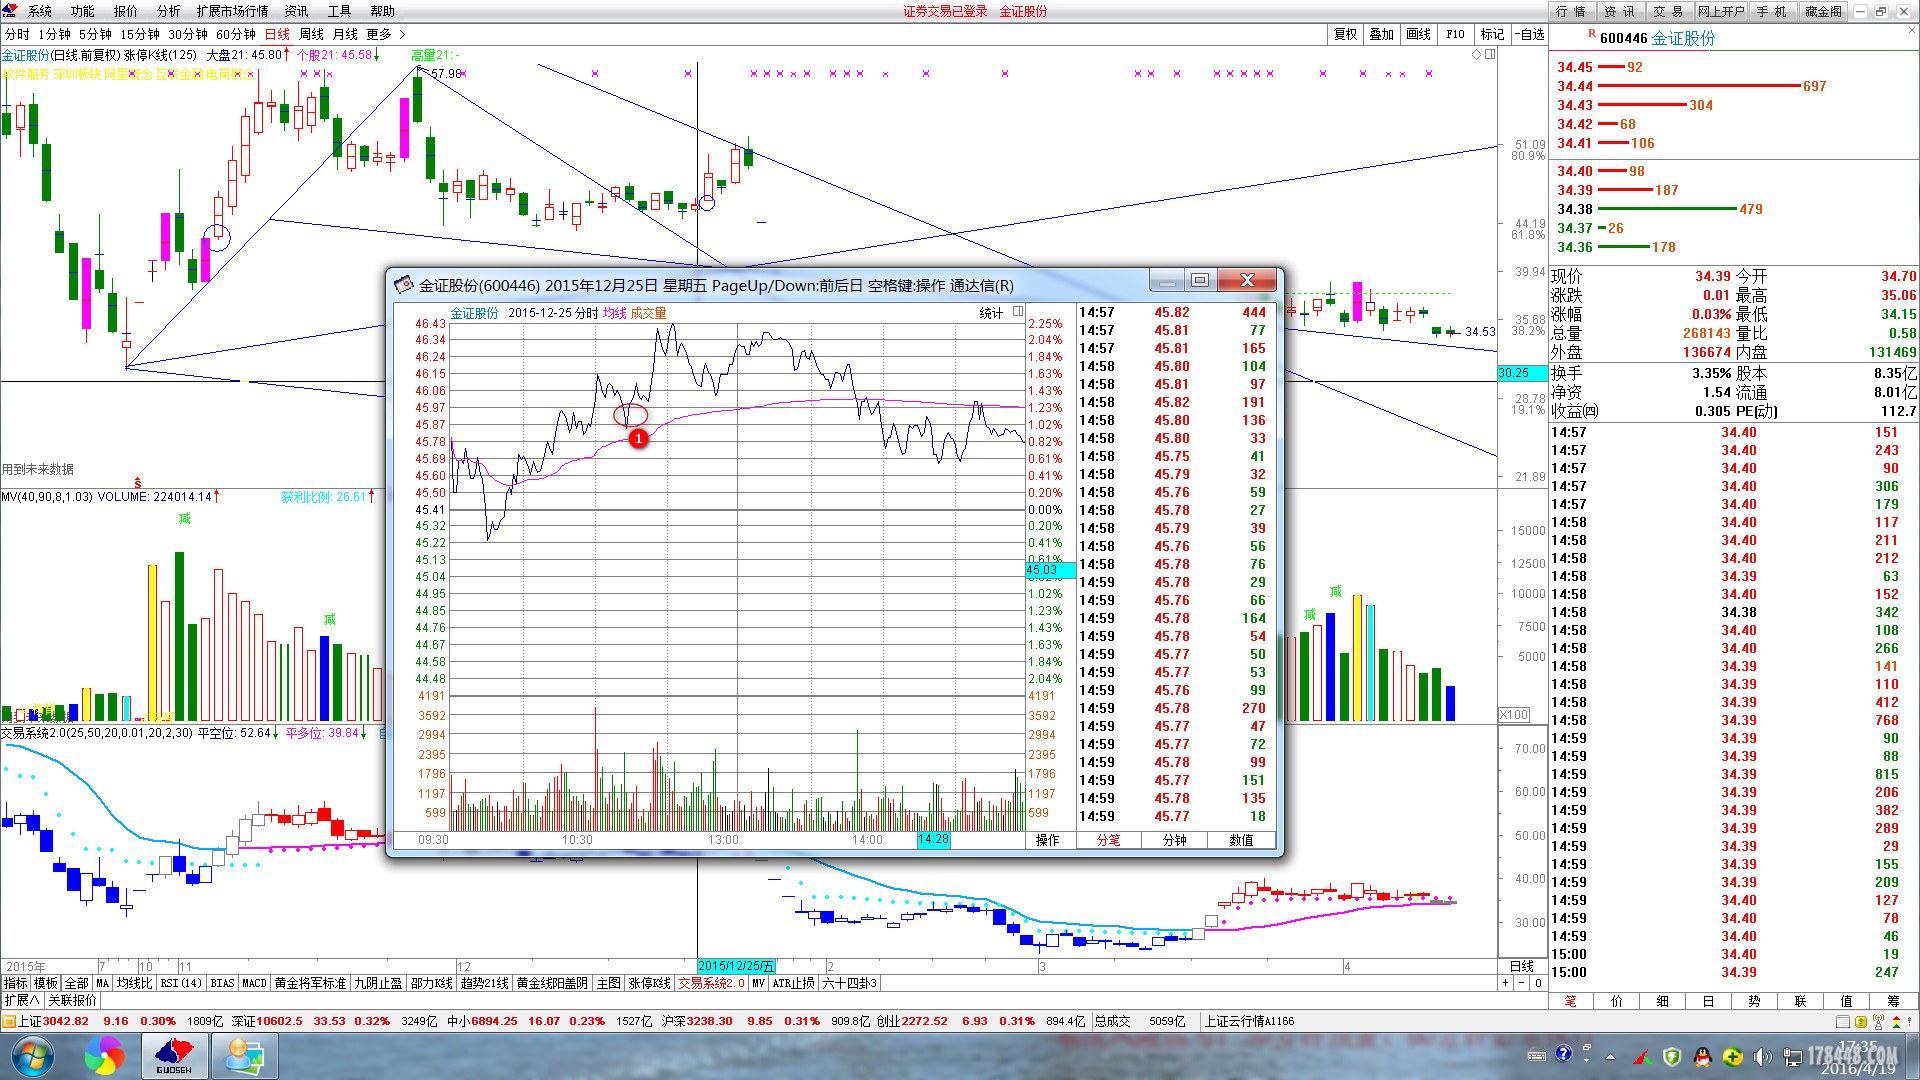Select the 周线 weekly chart period
This screenshot has width=1920, height=1080.
click(x=311, y=34)
